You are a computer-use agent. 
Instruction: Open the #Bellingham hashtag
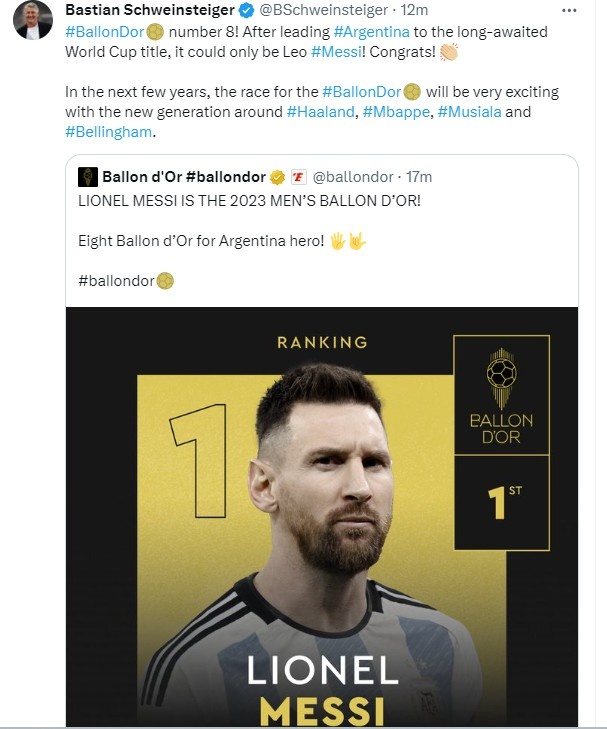pyautogui.click(x=108, y=132)
